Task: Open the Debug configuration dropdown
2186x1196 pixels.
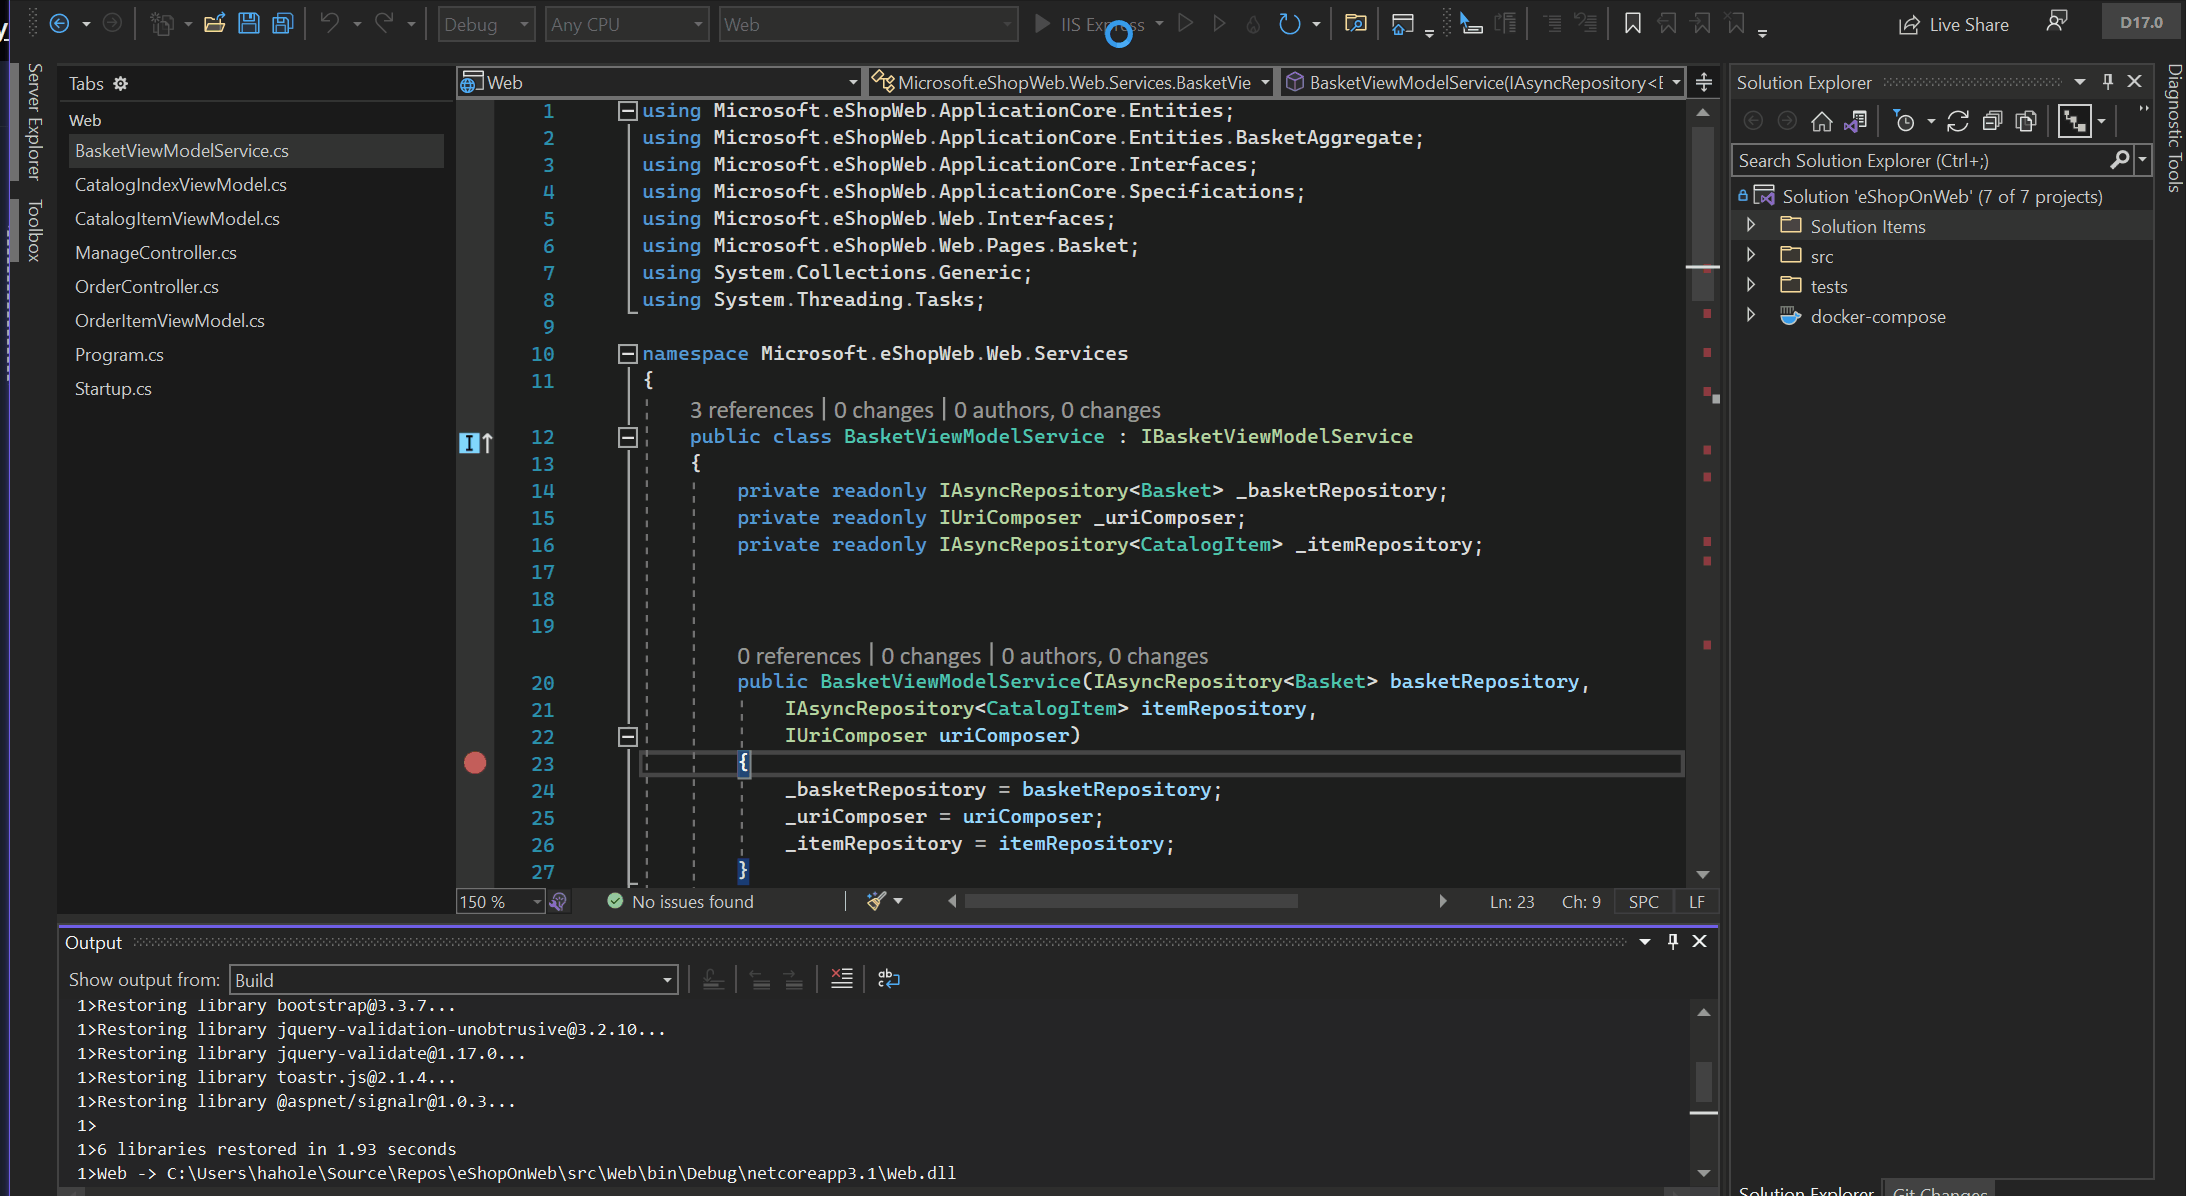Action: [486, 24]
